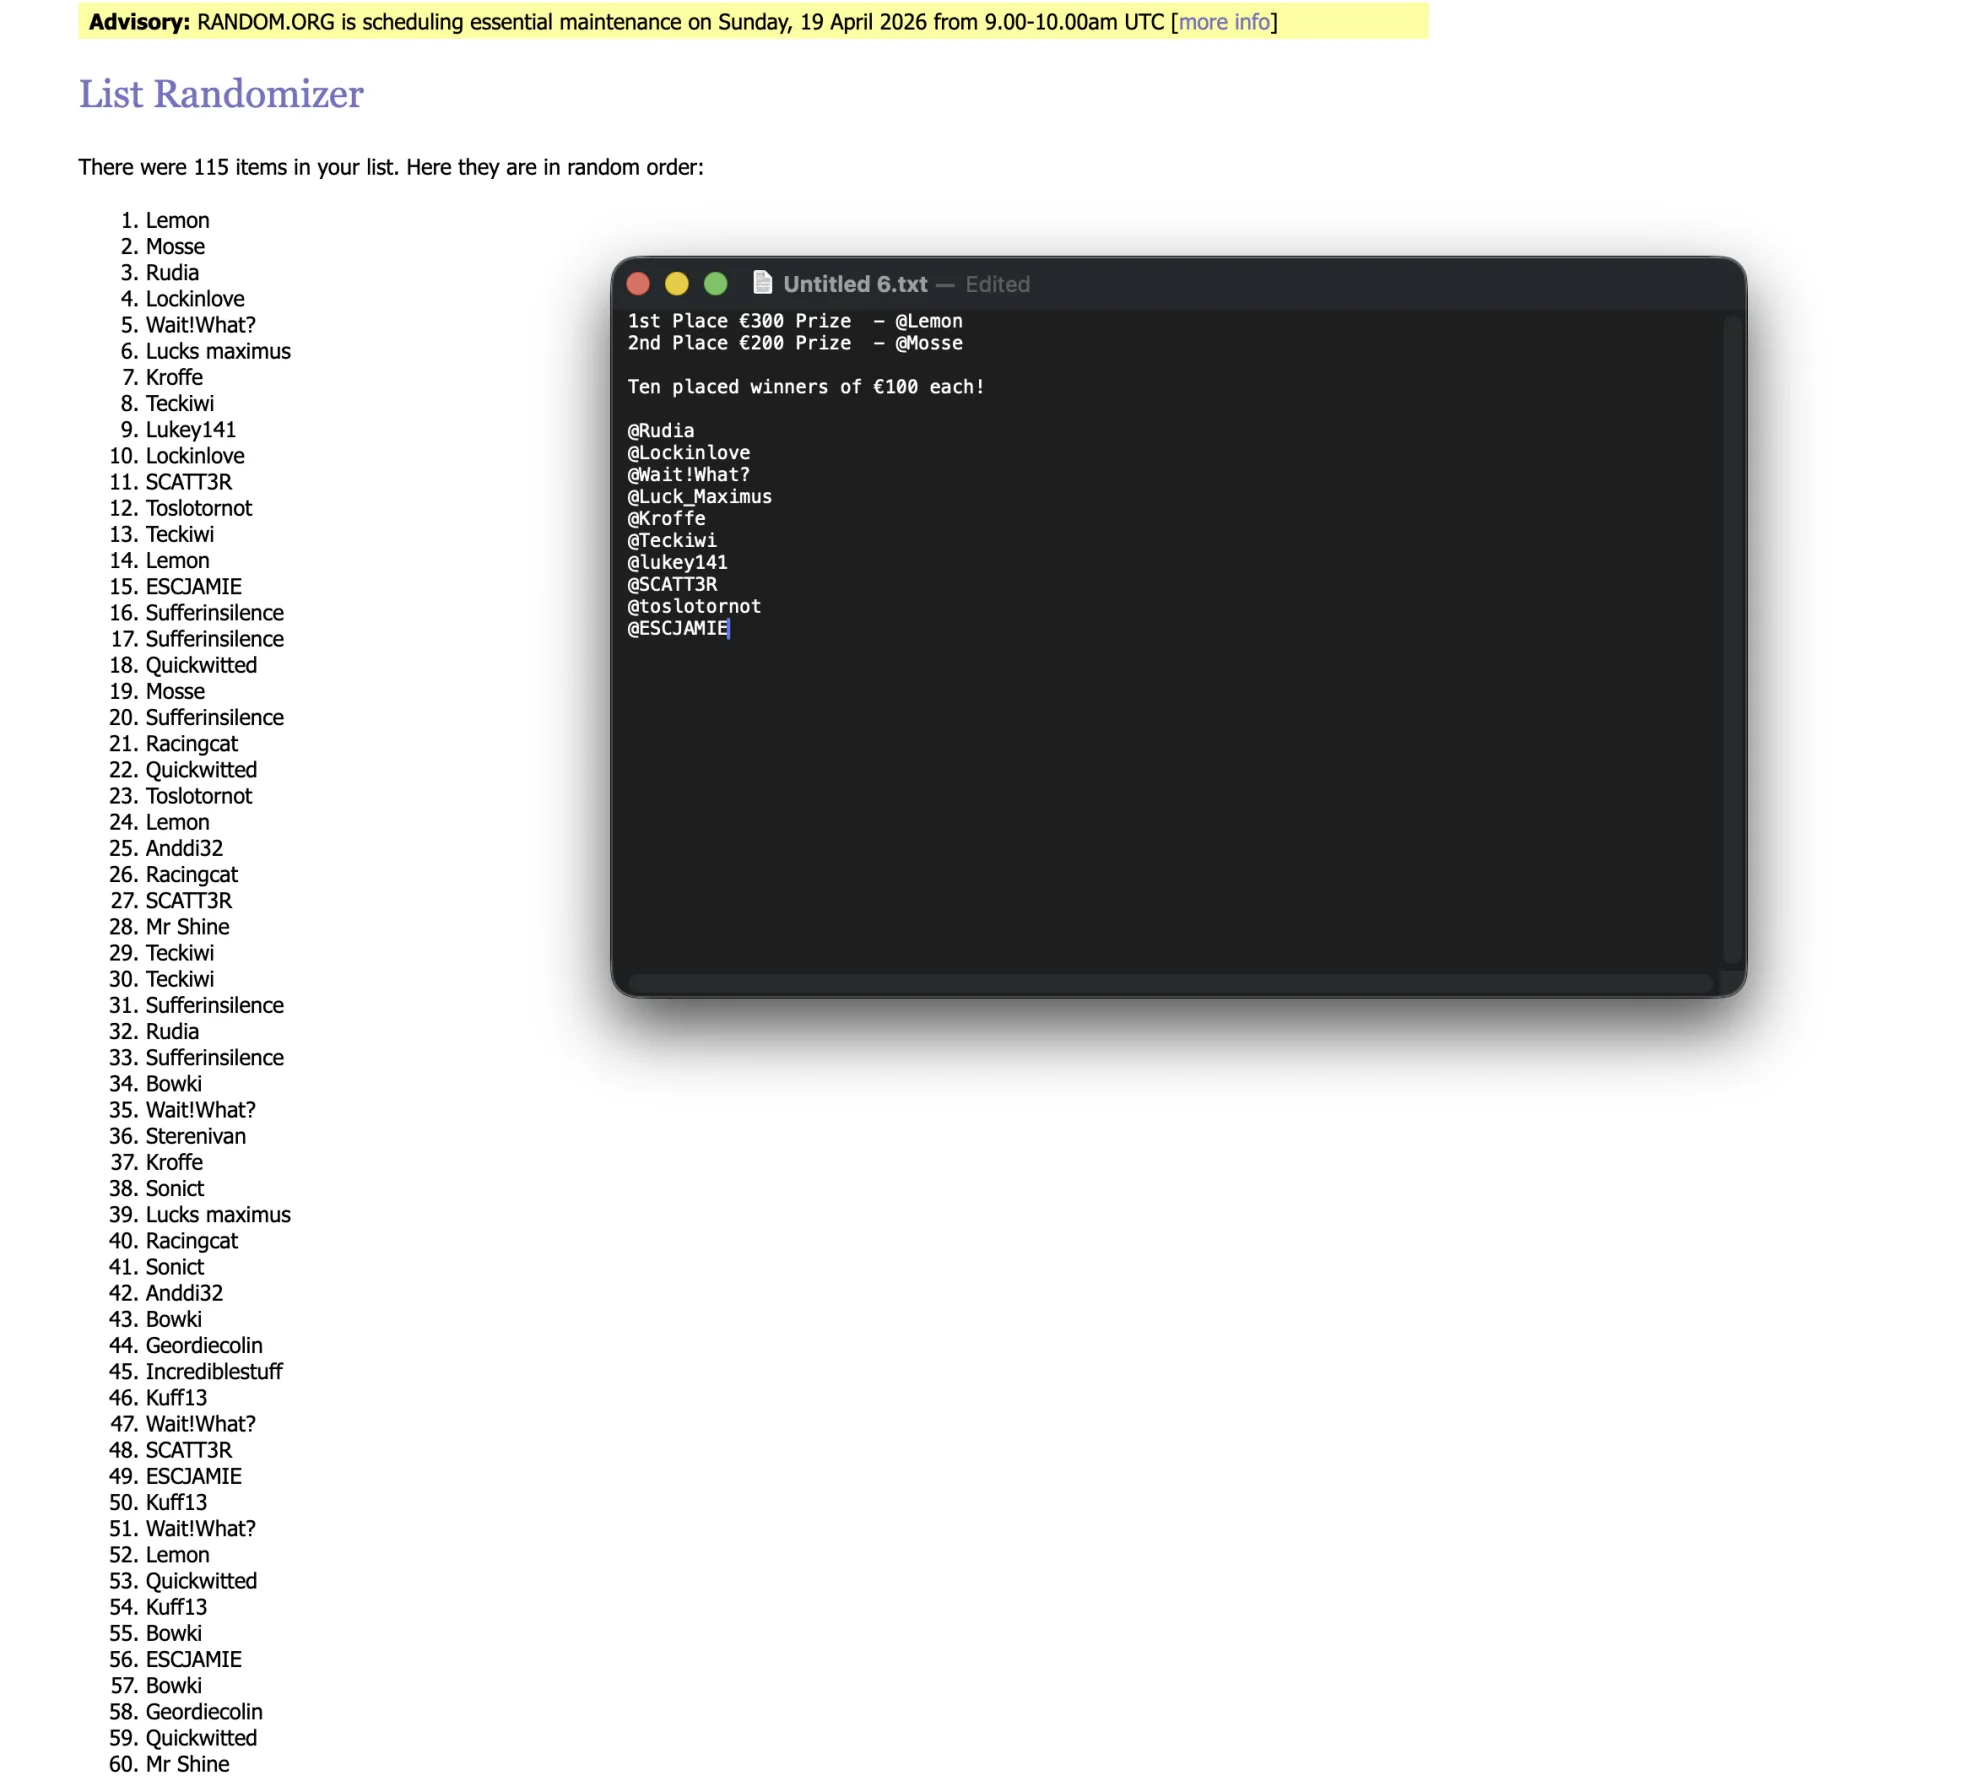Click list item 5 Wait!What?

pos(200,325)
